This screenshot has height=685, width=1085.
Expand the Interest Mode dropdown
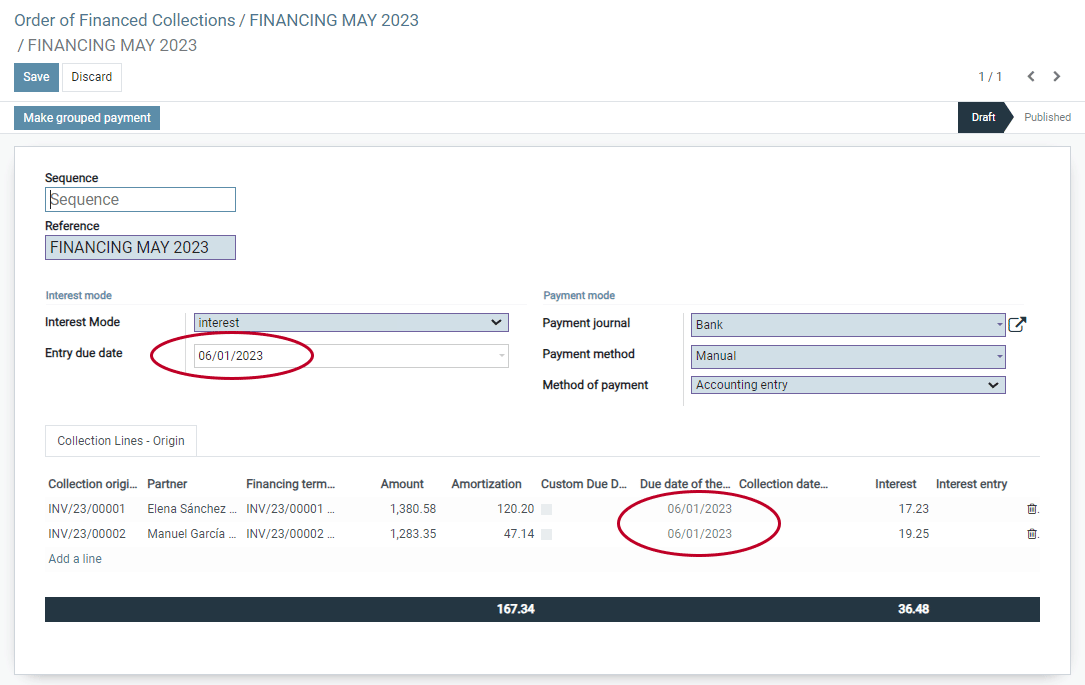(x=351, y=323)
